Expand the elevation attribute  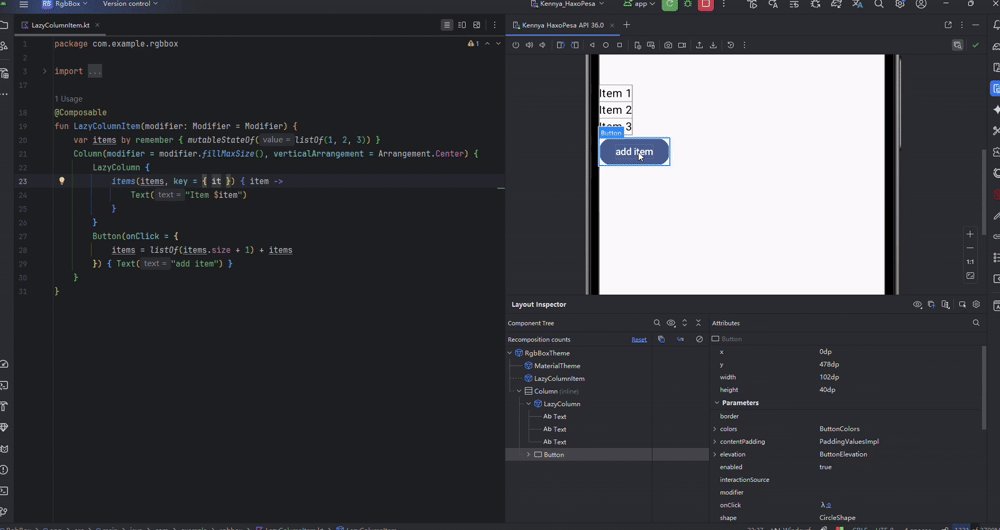pyautogui.click(x=714, y=455)
